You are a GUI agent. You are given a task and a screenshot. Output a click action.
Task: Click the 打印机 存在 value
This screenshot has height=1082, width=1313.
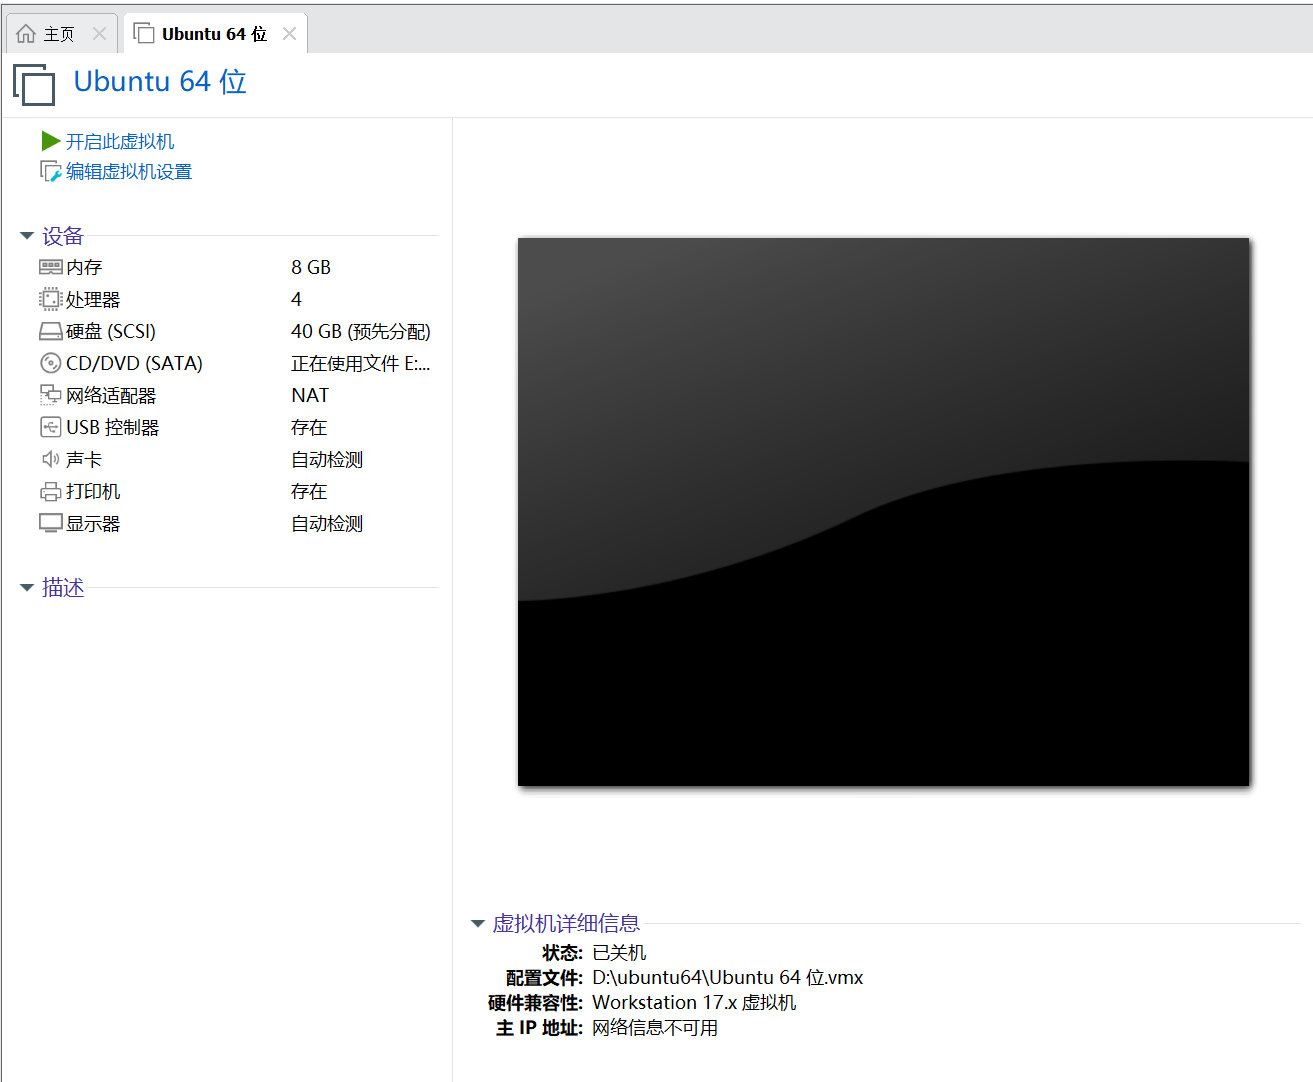[309, 491]
